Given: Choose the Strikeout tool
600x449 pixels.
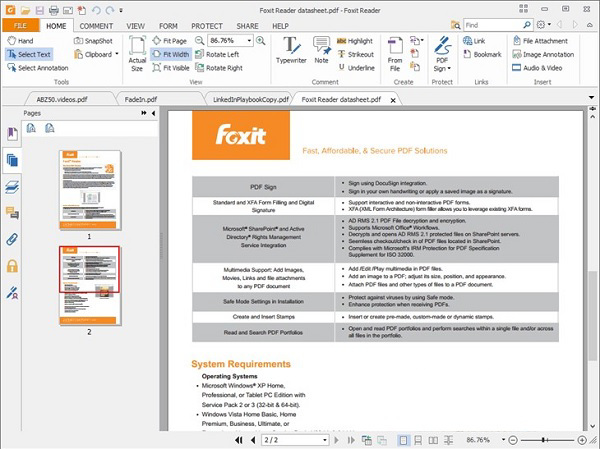Looking at the screenshot, I should (x=355, y=54).
